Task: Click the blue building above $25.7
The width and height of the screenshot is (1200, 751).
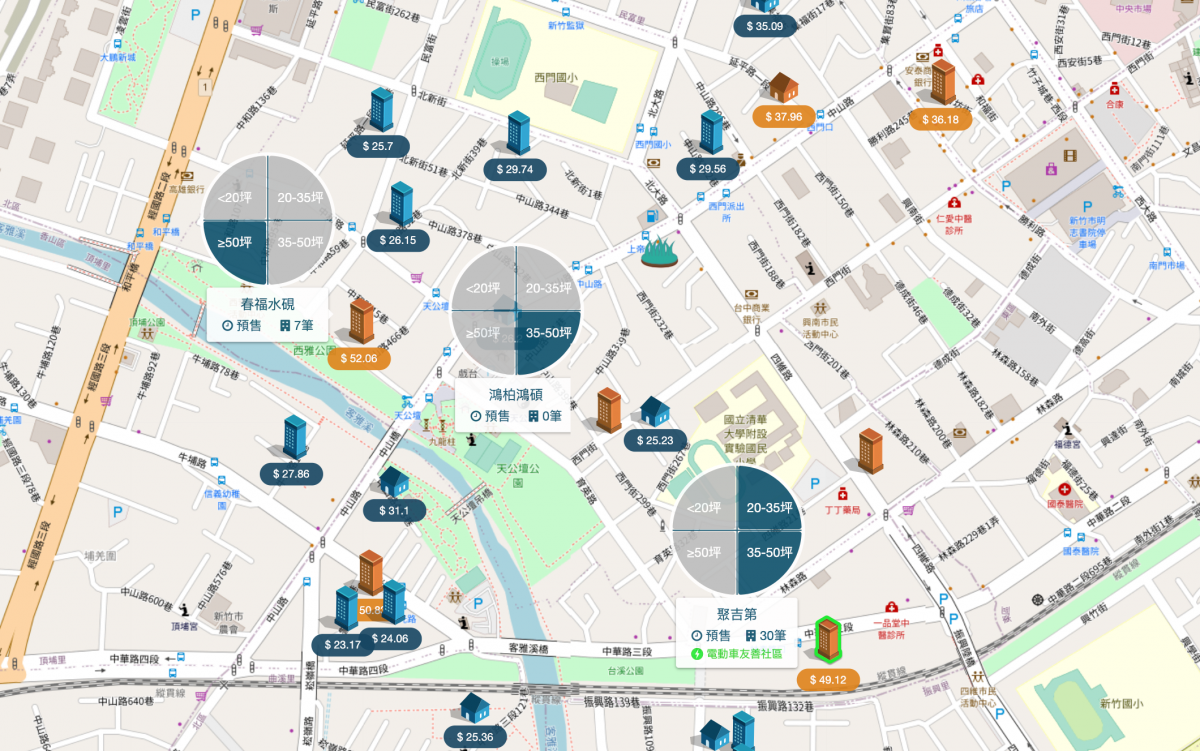Action: 381,110
